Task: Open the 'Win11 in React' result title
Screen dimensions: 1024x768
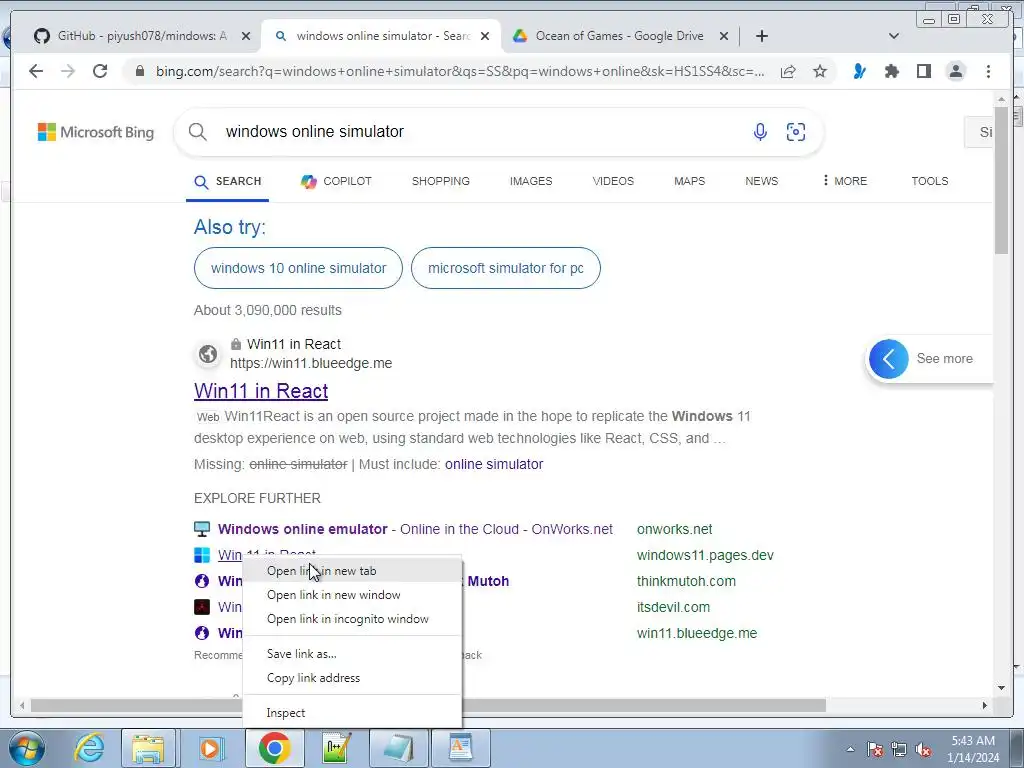Action: tap(261, 391)
